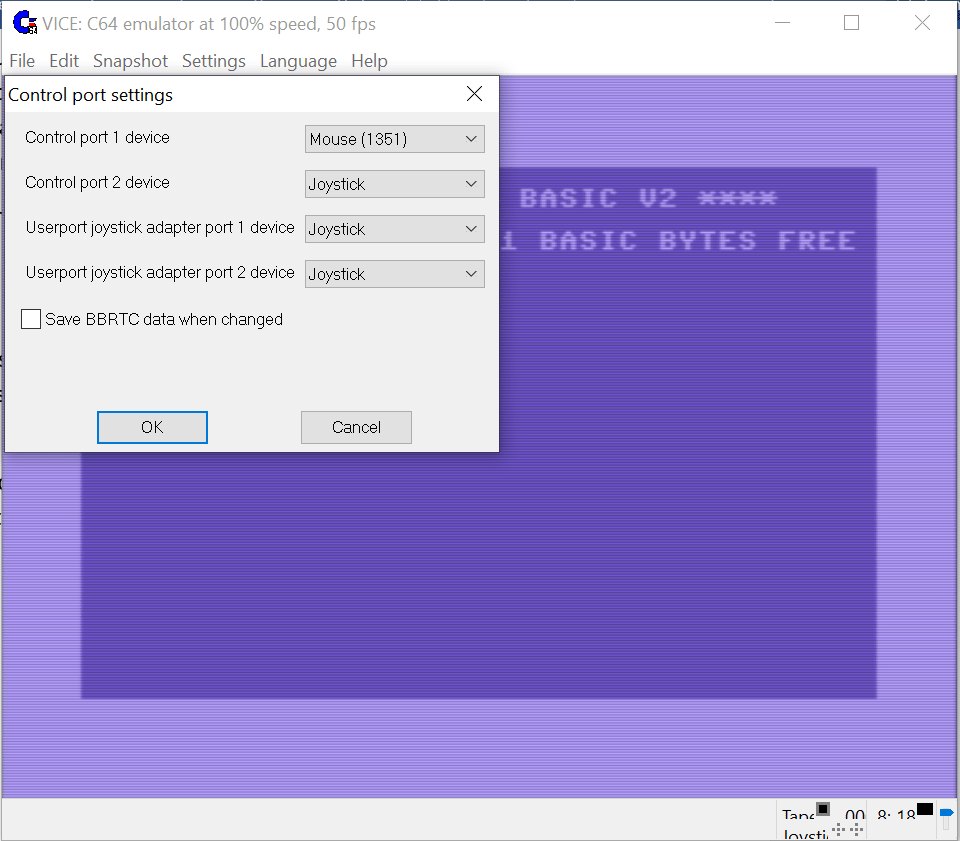
Task: Open Userport joystick adapter port 1 dropdown
Action: tap(394, 229)
